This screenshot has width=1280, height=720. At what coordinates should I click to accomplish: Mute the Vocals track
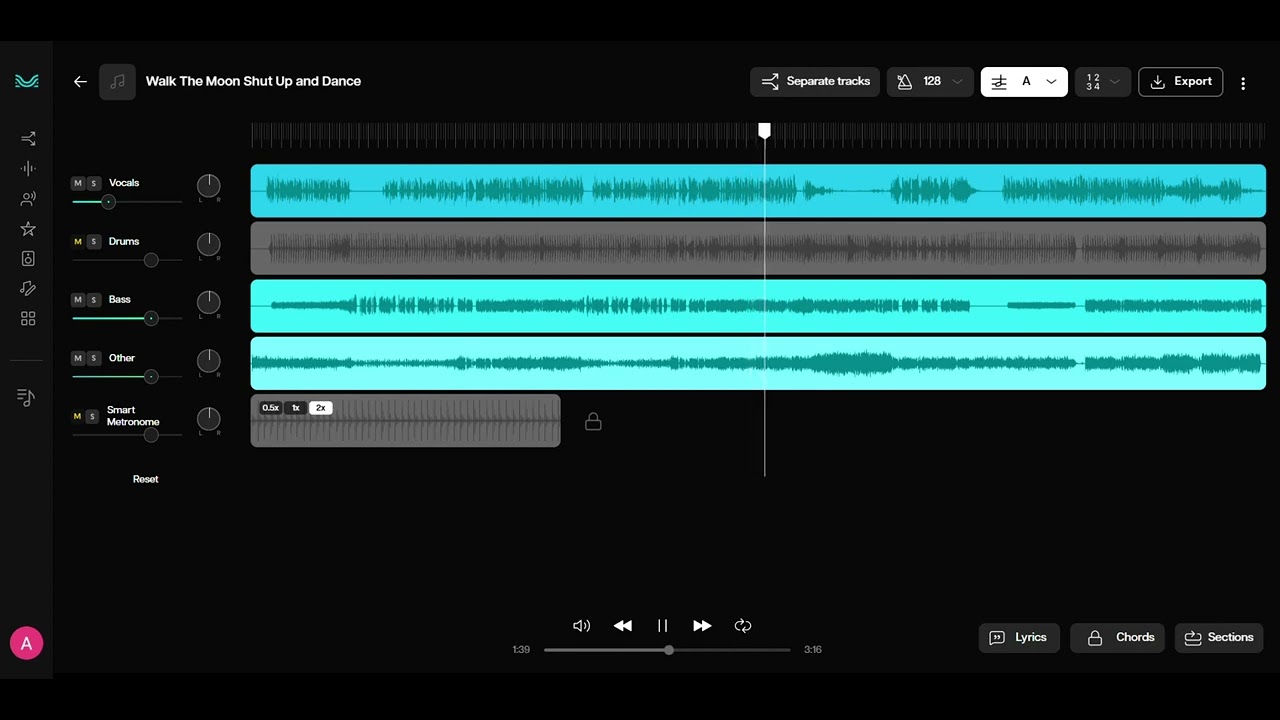[78, 183]
